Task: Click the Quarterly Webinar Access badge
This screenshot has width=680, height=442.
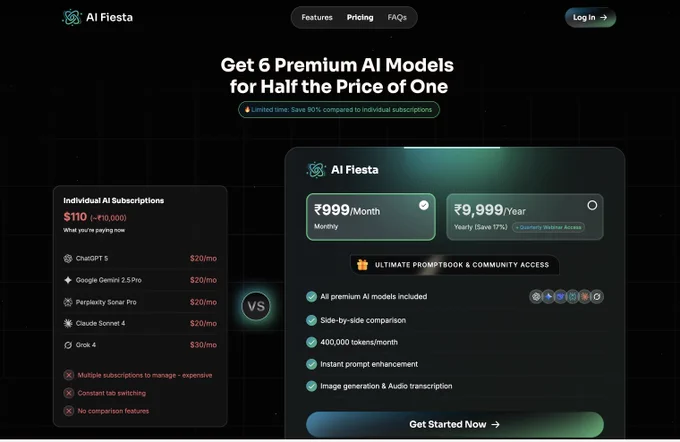Action: pyautogui.click(x=548, y=227)
